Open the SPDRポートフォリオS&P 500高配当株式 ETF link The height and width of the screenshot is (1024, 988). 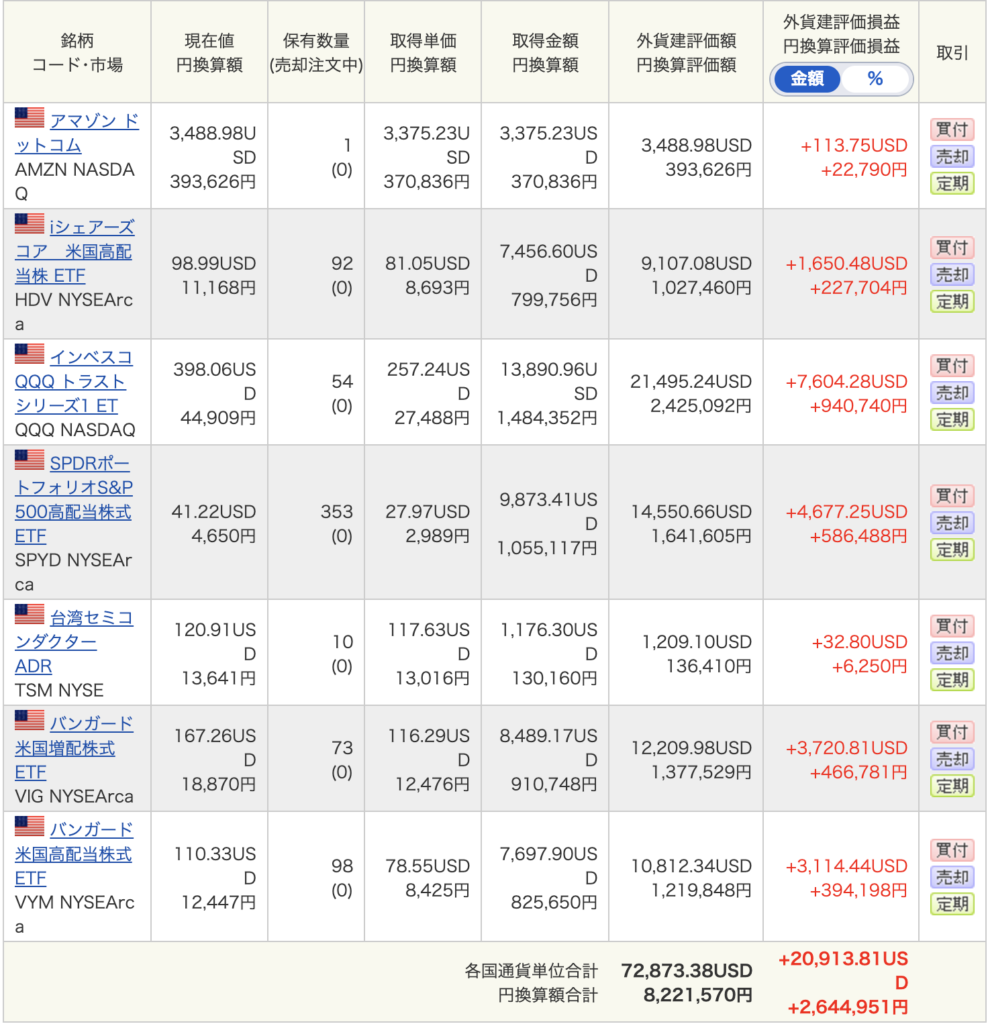74,500
